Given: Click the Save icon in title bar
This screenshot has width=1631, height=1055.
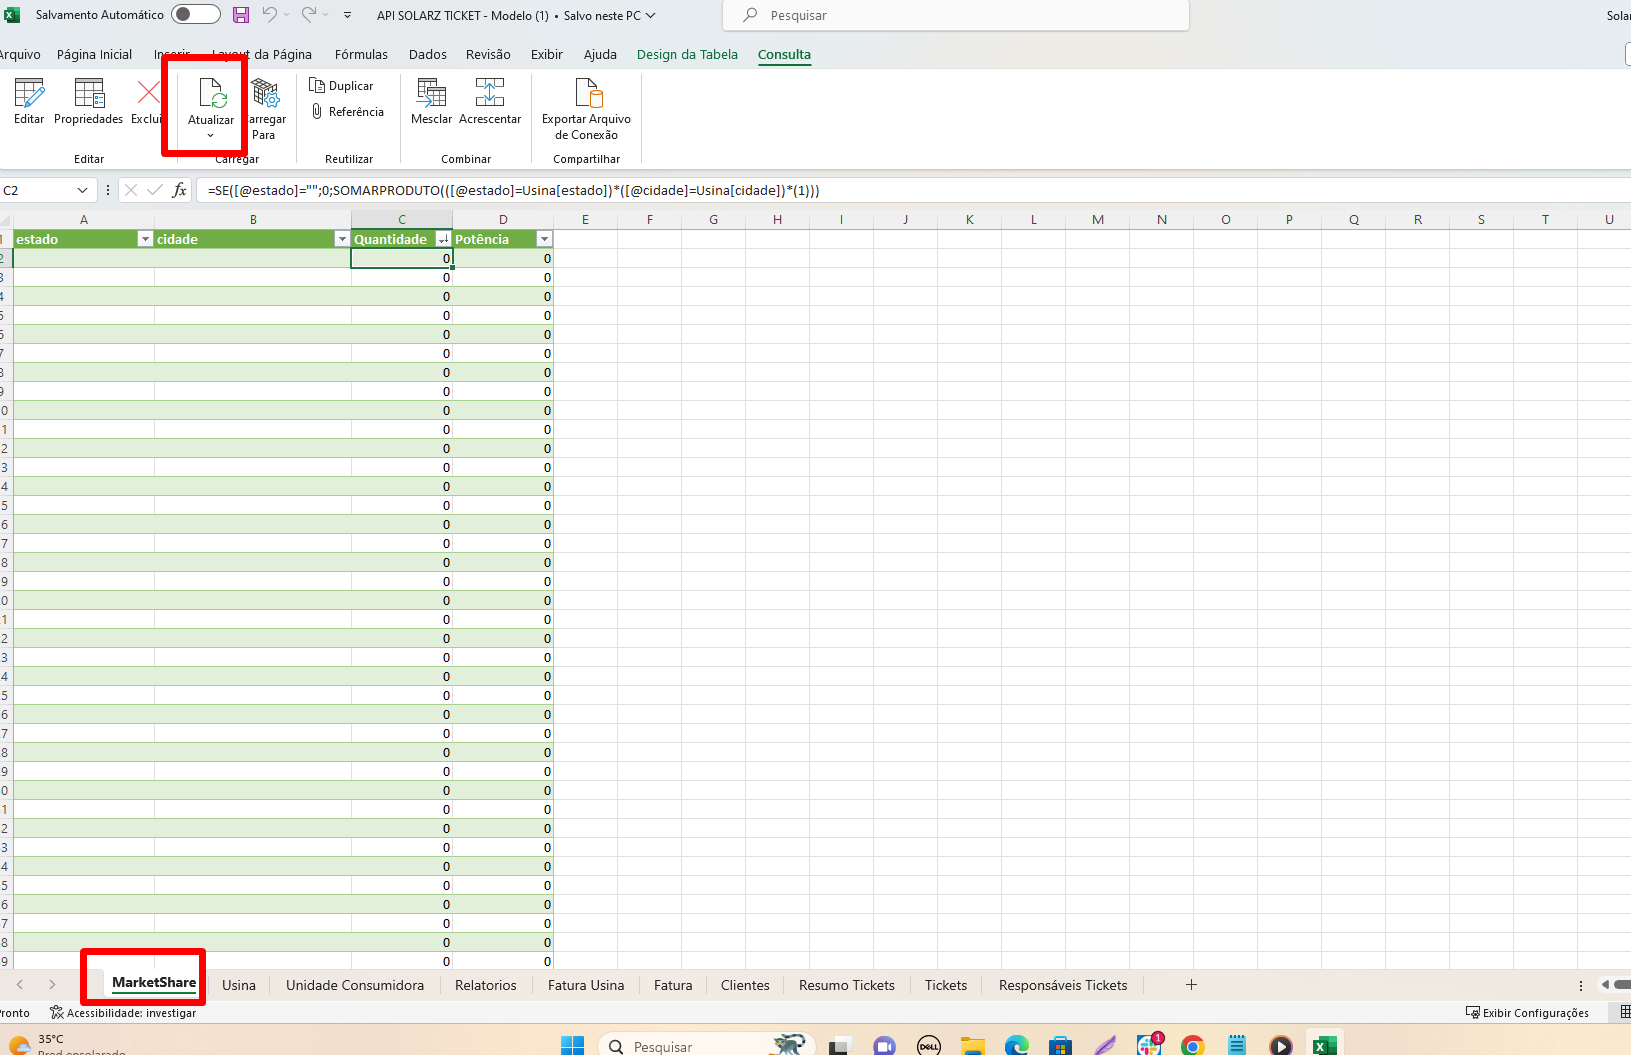Looking at the screenshot, I should 241,15.
